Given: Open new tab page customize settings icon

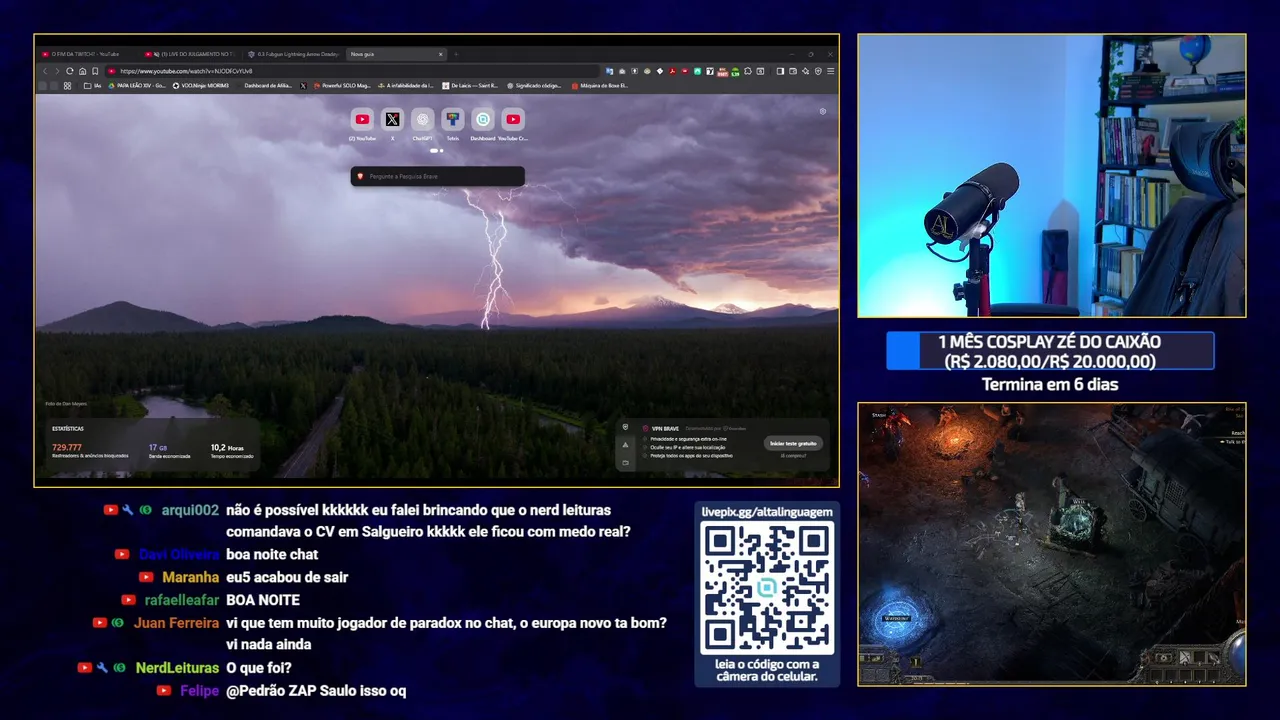Looking at the screenshot, I should pyautogui.click(x=823, y=111).
